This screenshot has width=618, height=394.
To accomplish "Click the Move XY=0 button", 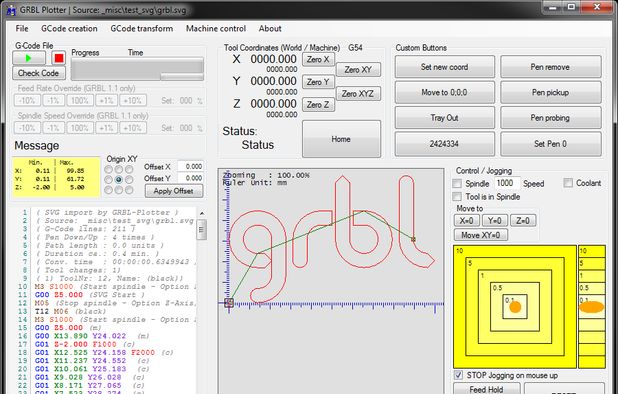I will (481, 235).
